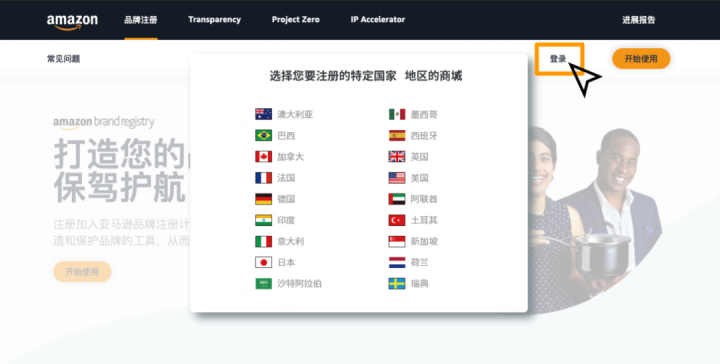Click the Amazon logo in header

click(x=72, y=21)
